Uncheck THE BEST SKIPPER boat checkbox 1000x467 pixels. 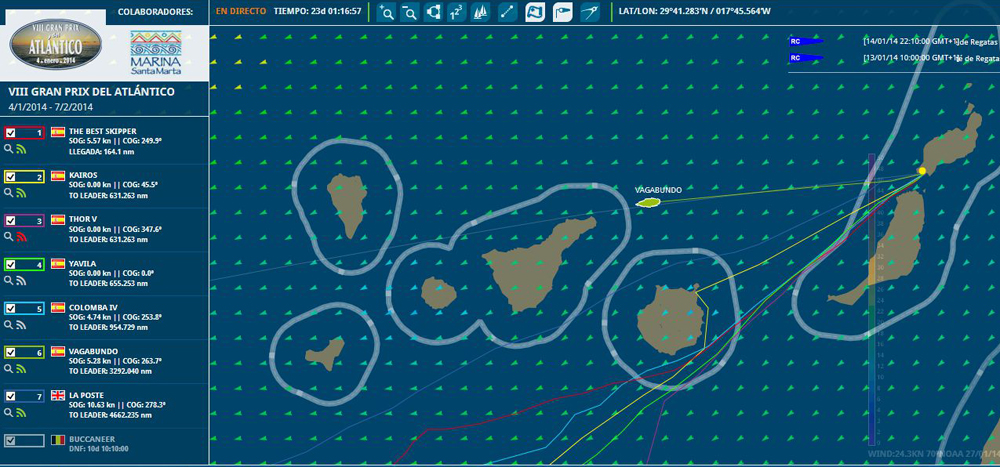[x=10, y=133]
